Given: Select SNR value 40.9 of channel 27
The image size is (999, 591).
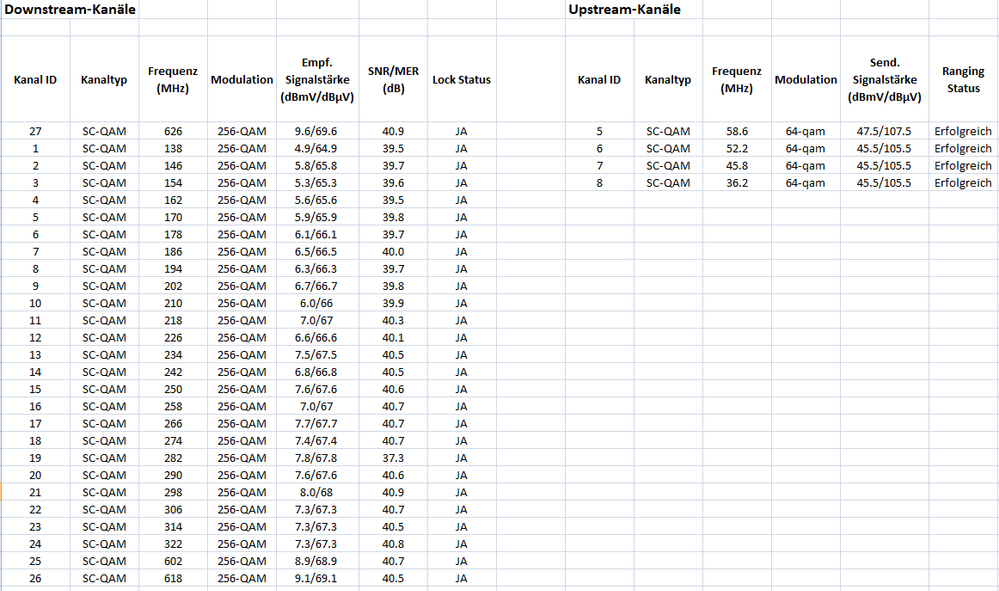Looking at the screenshot, I should [x=394, y=131].
